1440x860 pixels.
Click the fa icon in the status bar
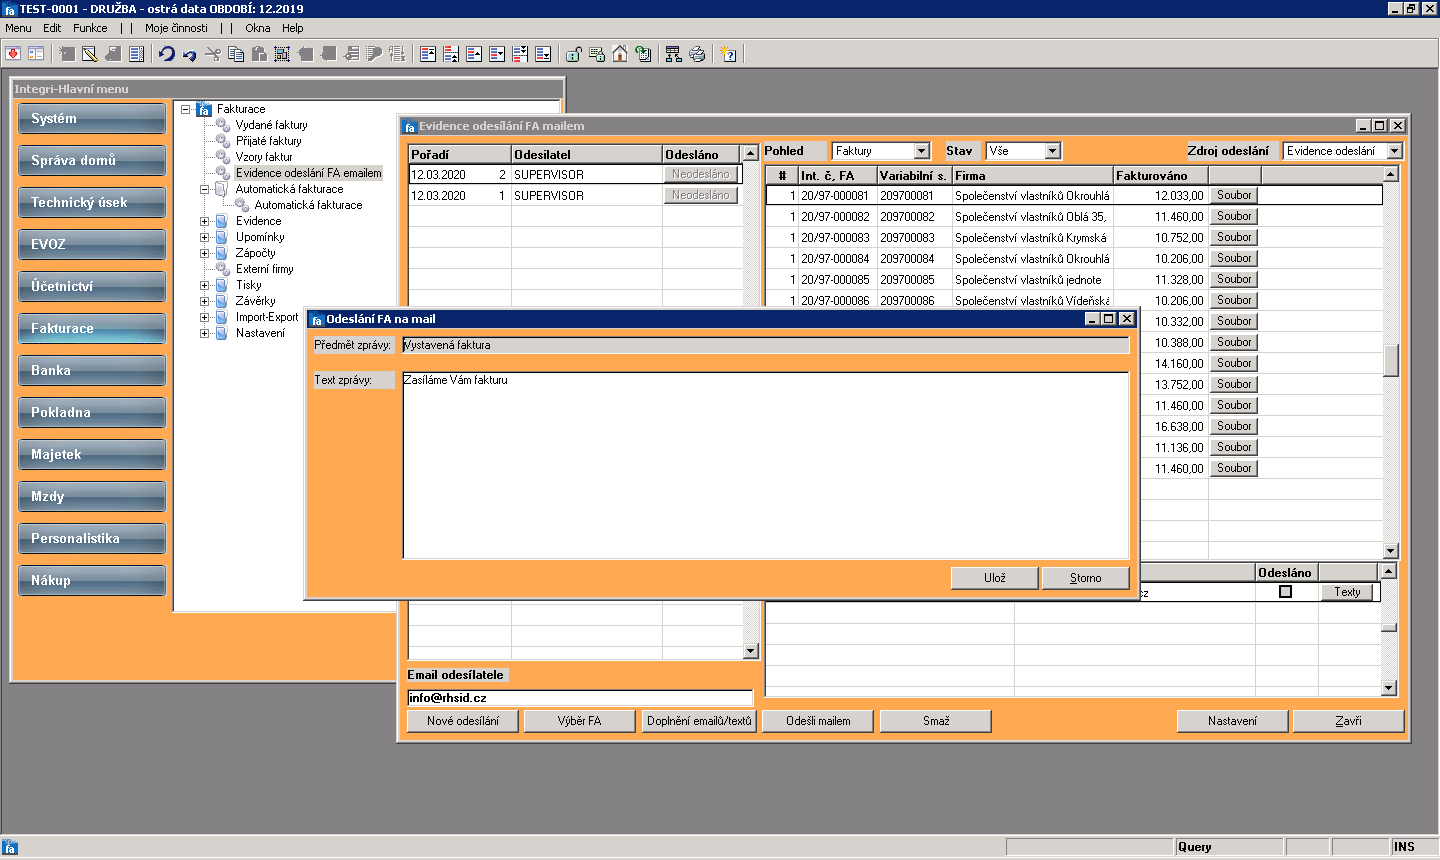tap(10, 848)
